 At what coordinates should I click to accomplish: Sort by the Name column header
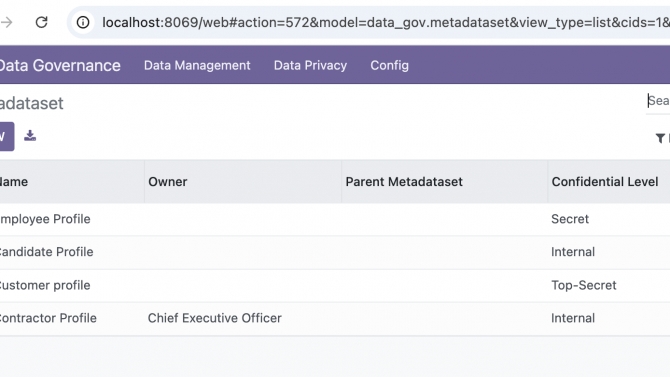(x=72, y=182)
